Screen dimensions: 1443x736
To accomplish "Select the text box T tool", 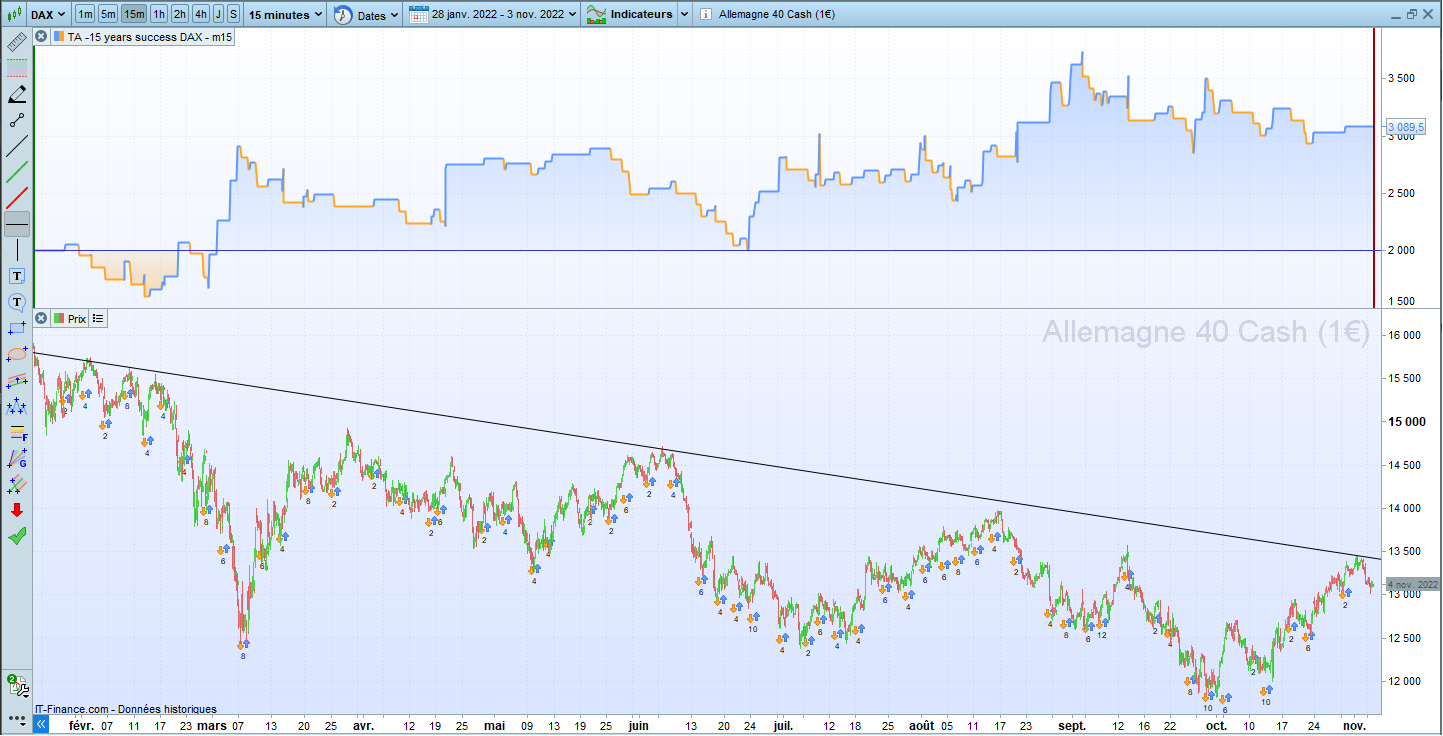I will tap(17, 276).
